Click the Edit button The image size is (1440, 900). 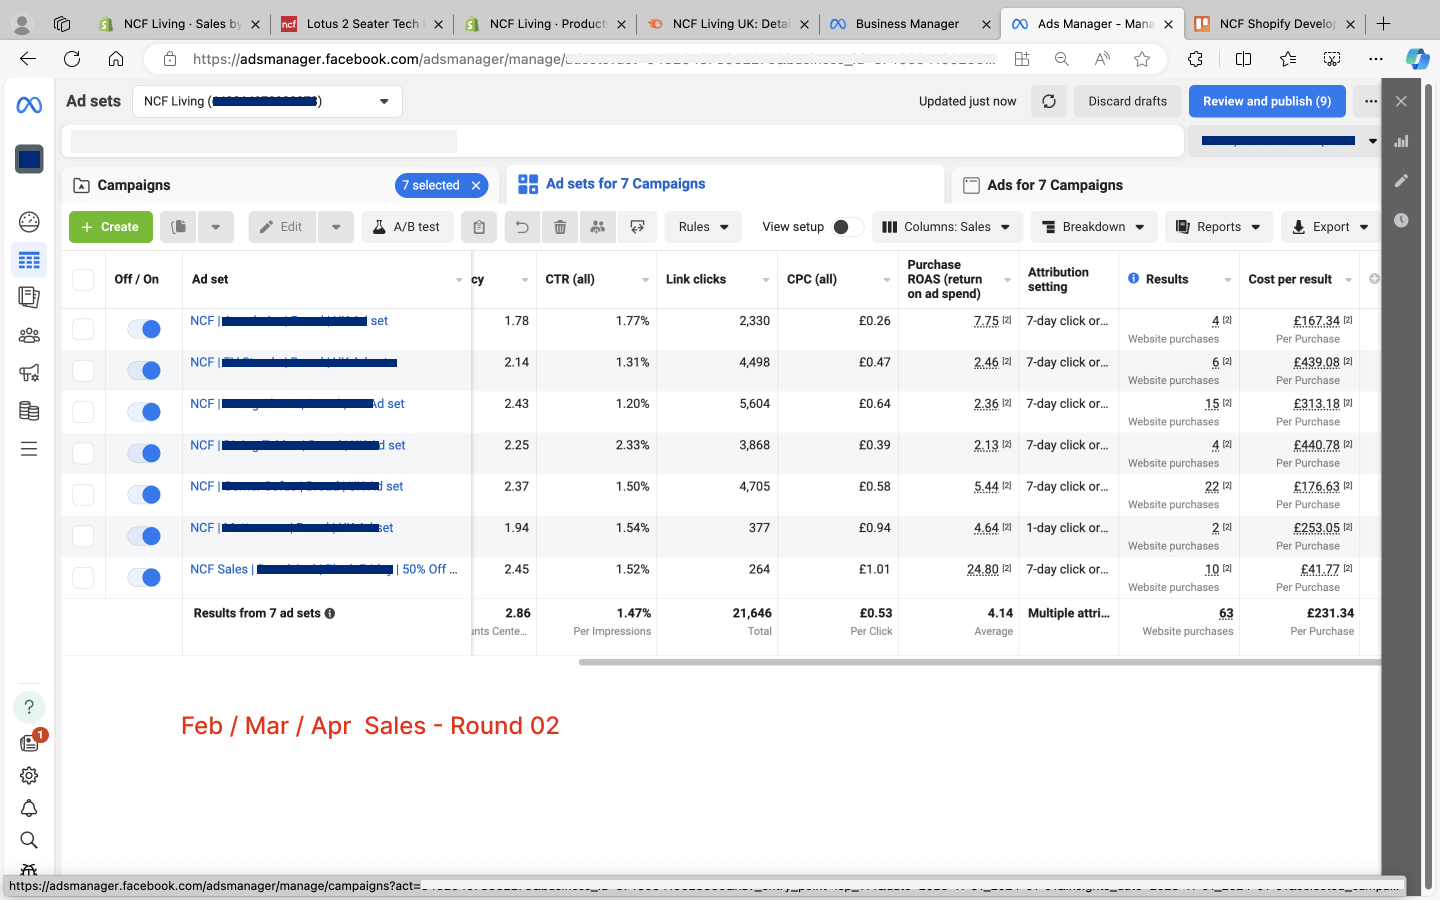coord(282,227)
